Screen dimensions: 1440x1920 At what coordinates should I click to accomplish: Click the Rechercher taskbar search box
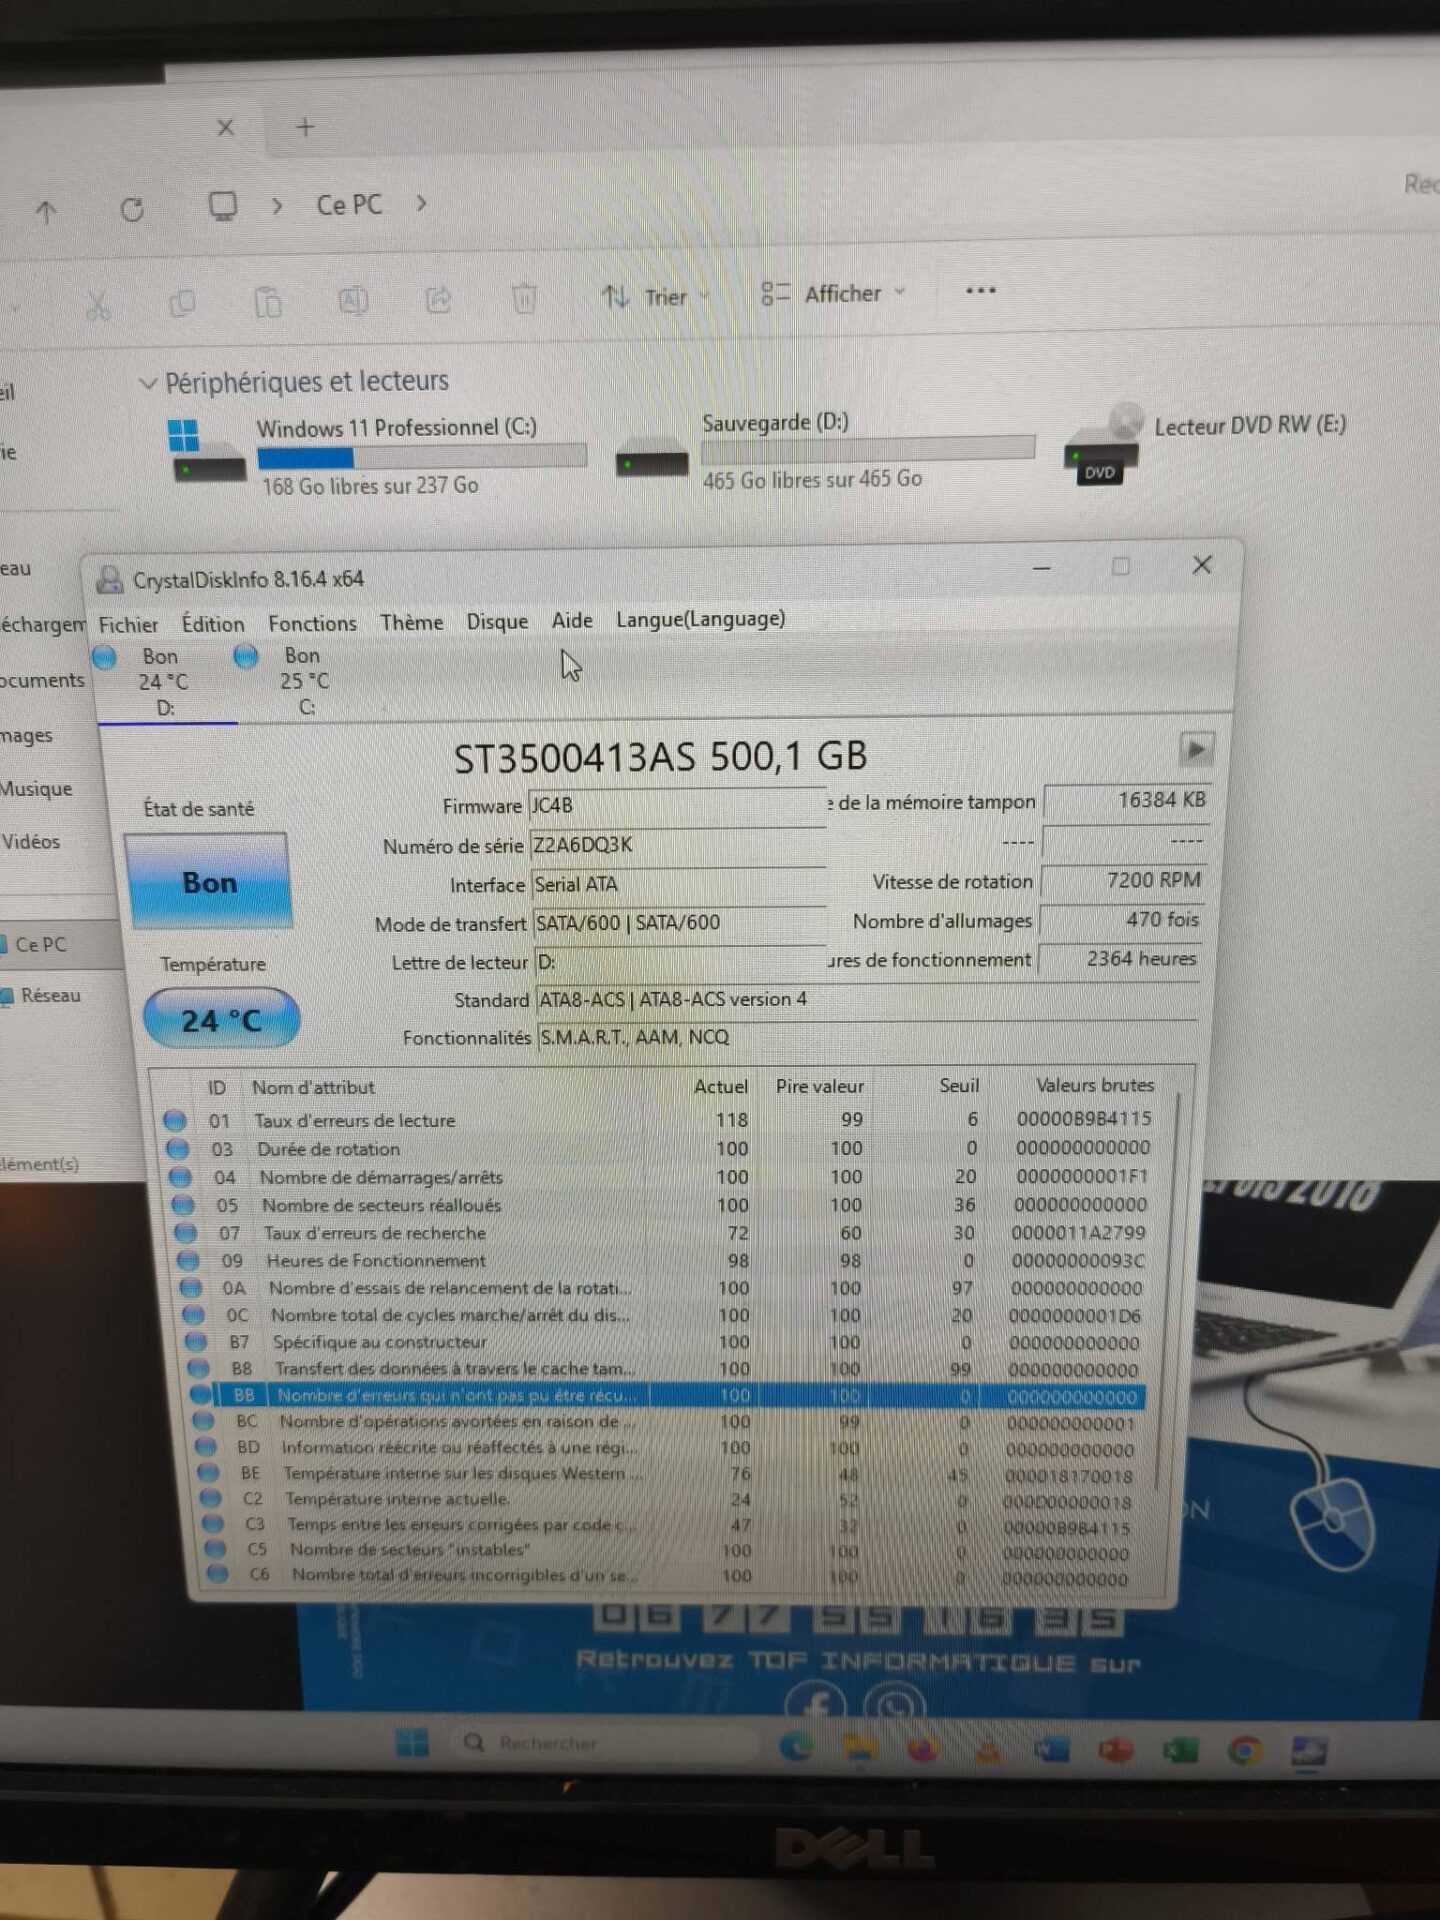pos(600,1743)
